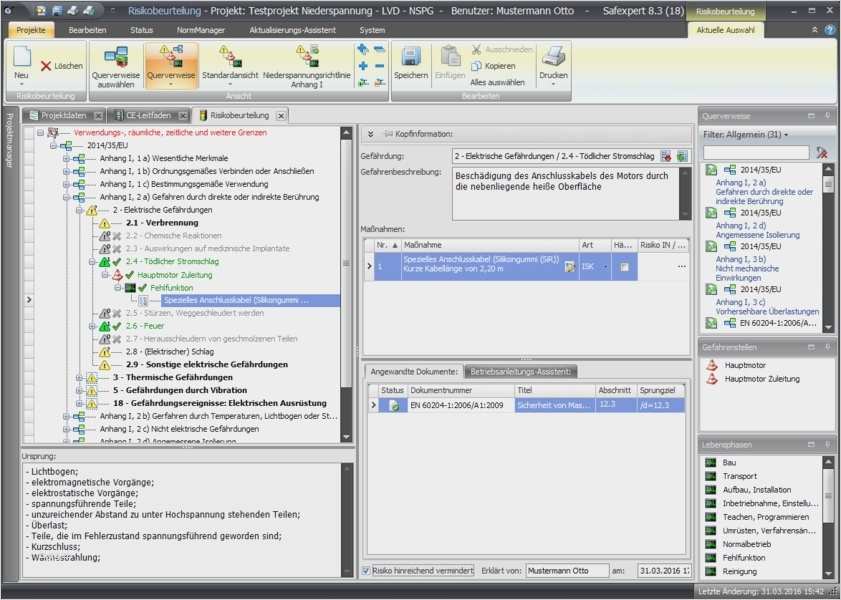The height and width of the screenshot is (600, 841).
Task: Click the Neu icon to create entry
Action: coord(20,58)
